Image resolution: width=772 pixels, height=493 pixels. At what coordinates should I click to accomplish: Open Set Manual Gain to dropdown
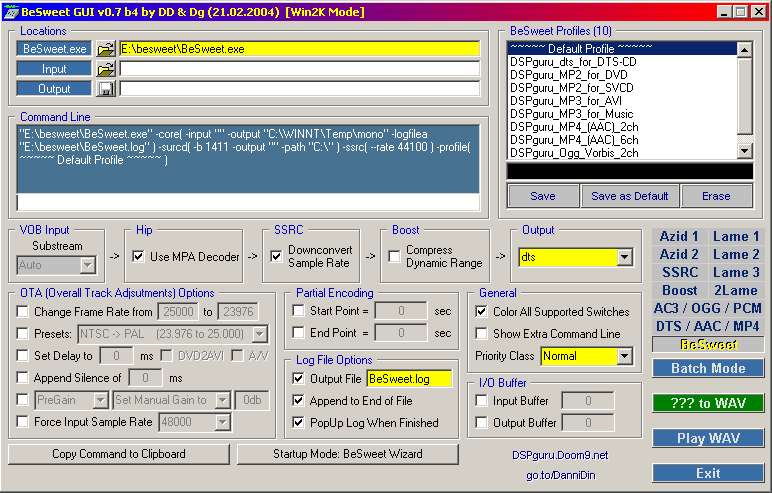223,400
